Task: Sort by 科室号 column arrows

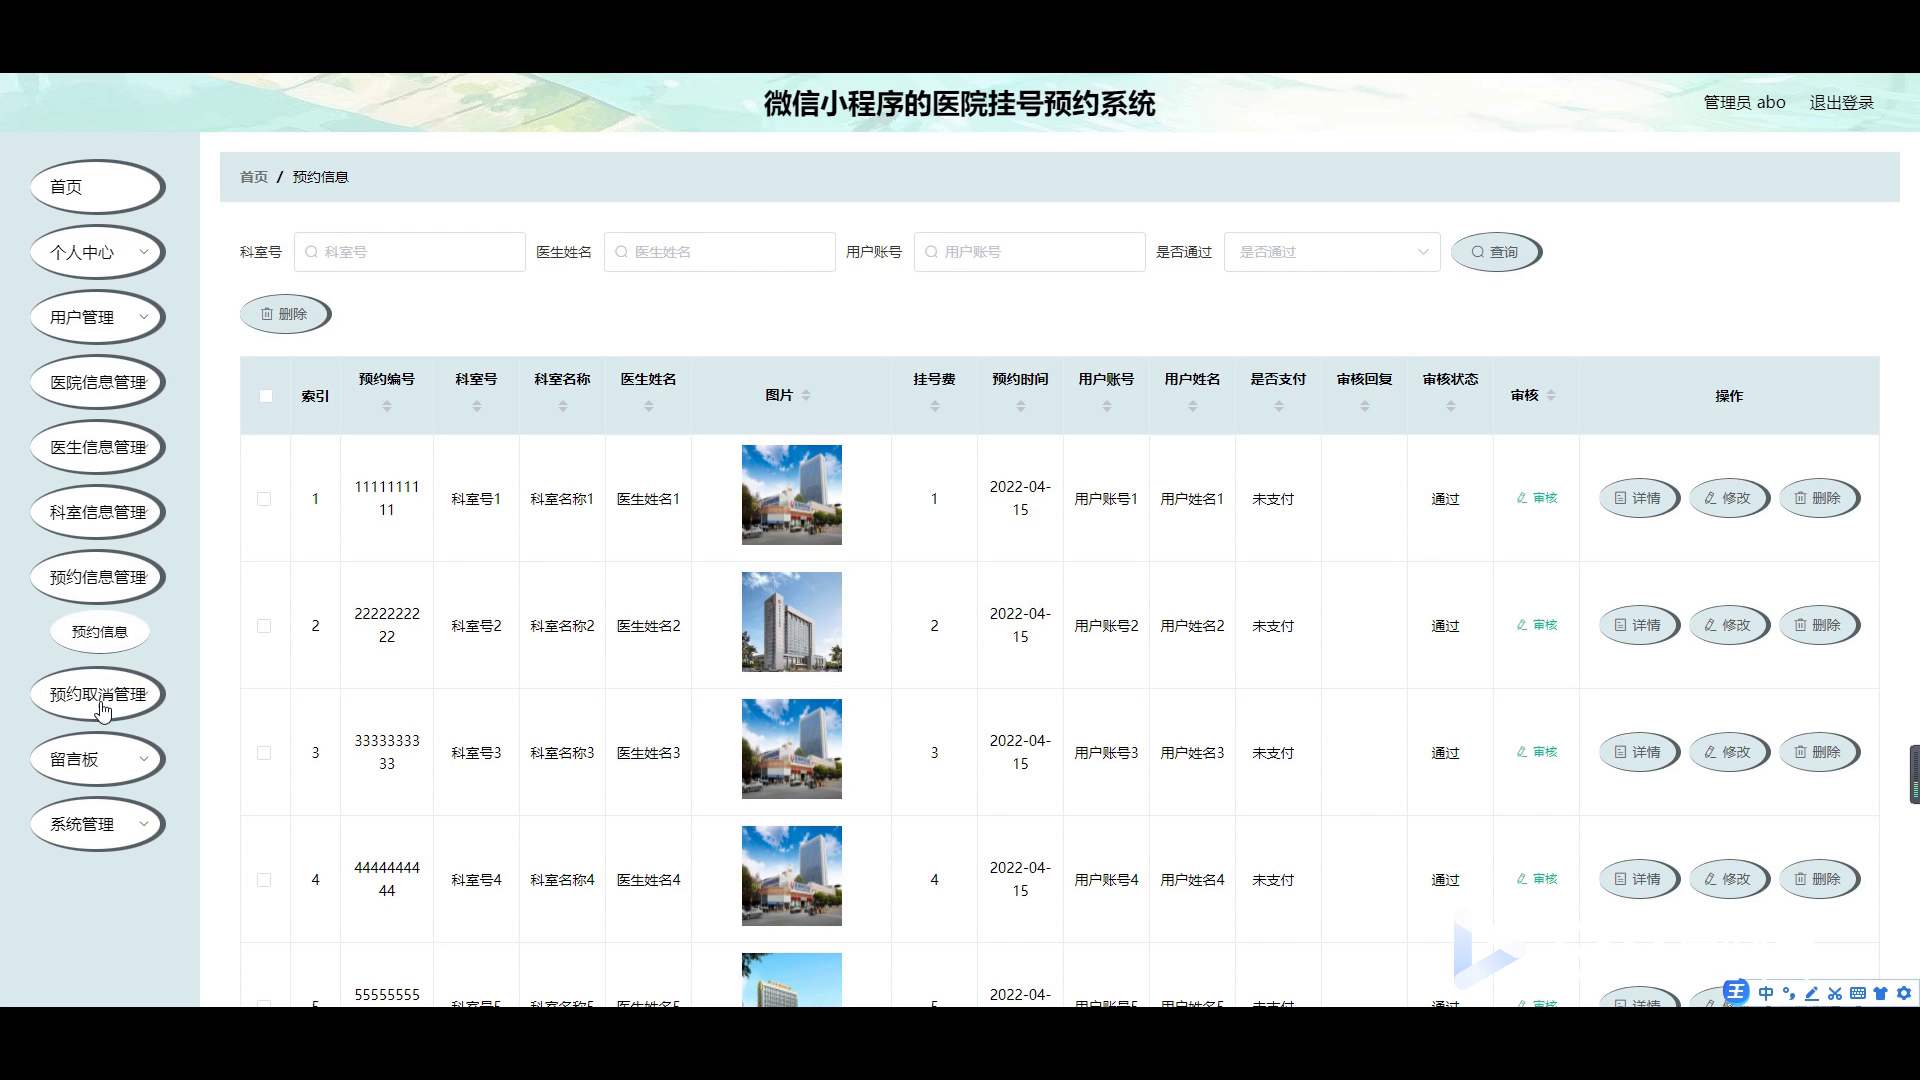Action: click(477, 406)
